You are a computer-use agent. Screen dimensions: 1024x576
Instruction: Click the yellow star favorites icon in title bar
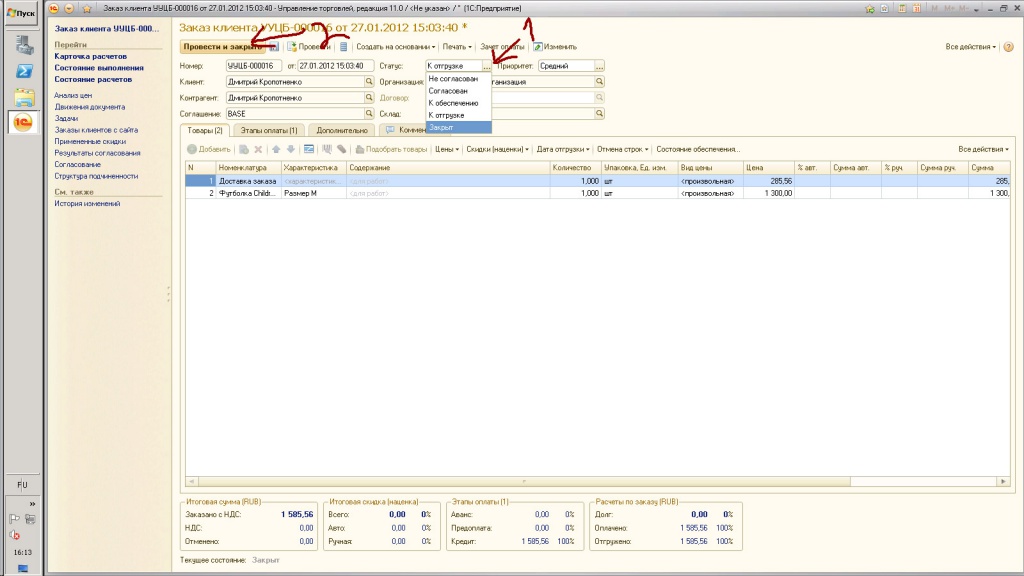tap(86, 8)
